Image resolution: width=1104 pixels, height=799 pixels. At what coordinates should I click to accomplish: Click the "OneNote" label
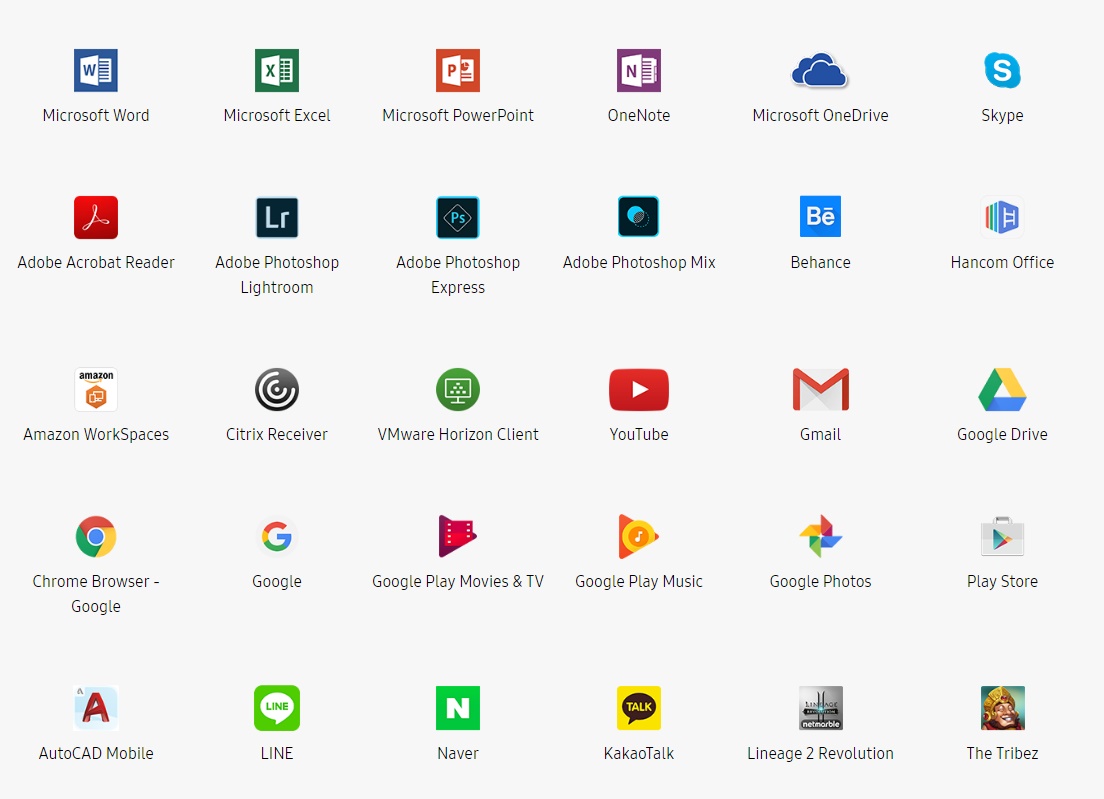coord(639,115)
